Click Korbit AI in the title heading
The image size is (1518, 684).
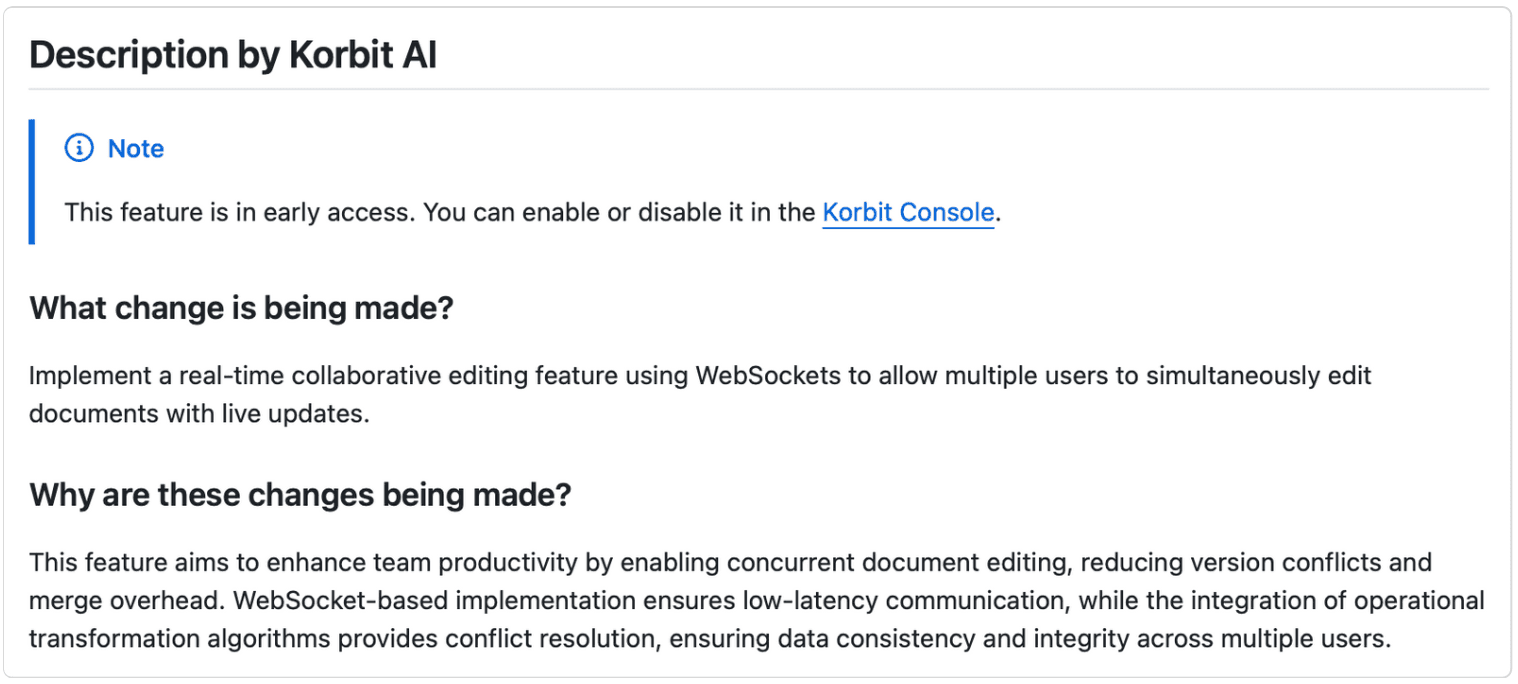363,55
